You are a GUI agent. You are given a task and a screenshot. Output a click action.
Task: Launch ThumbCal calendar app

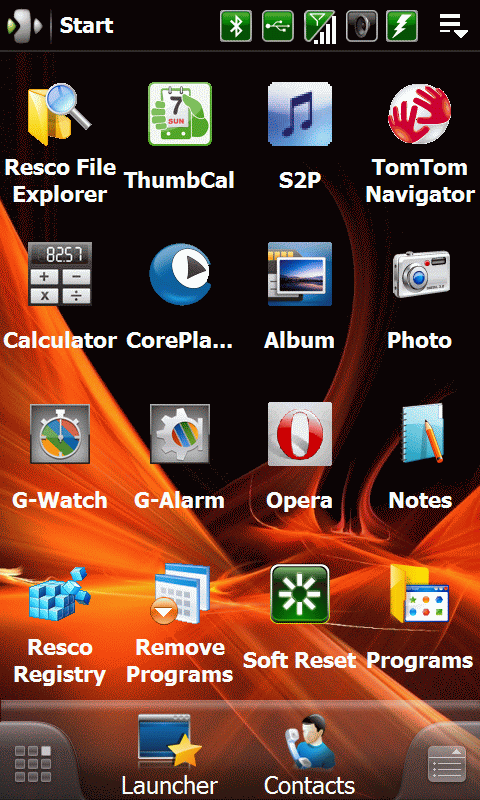(x=180, y=114)
